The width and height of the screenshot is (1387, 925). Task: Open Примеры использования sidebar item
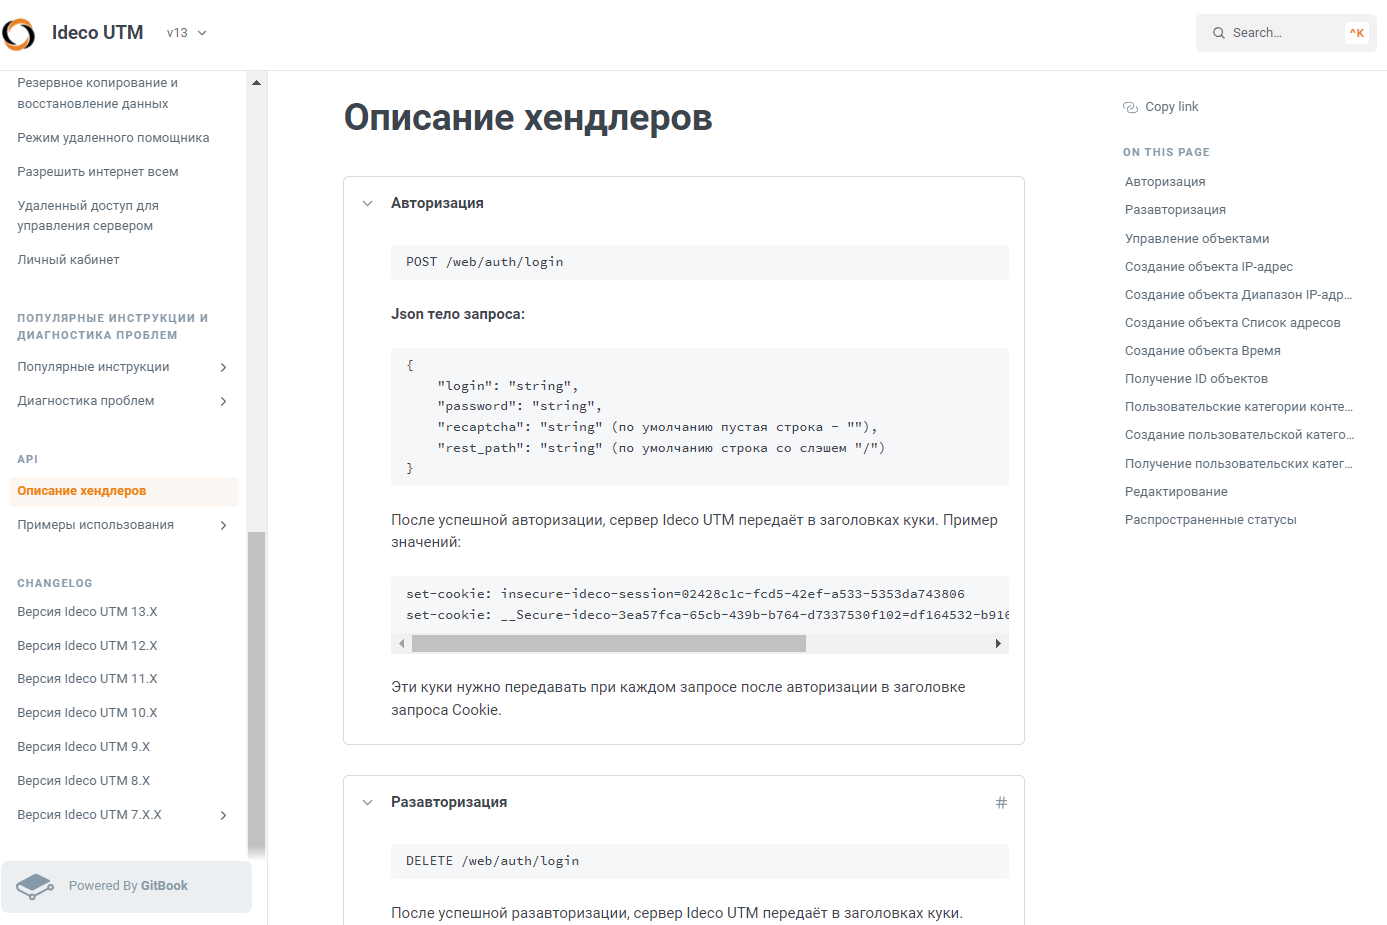coord(96,525)
